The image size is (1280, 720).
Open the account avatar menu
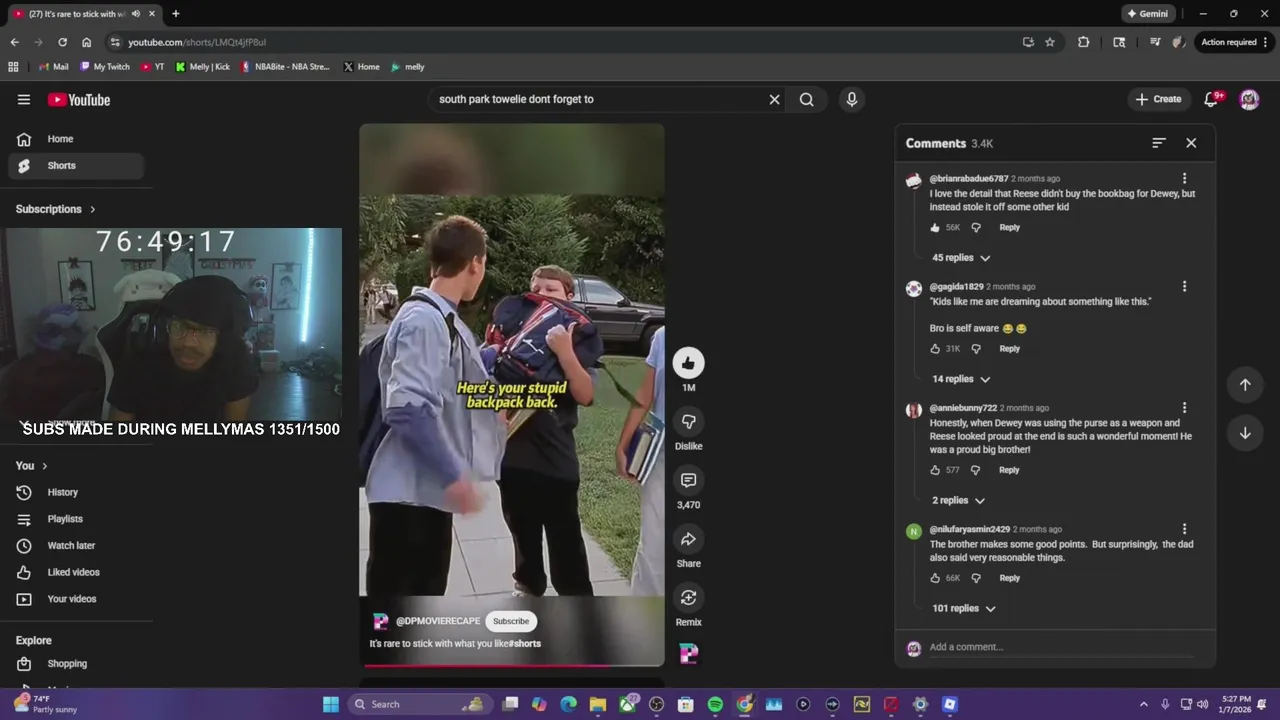(1249, 99)
